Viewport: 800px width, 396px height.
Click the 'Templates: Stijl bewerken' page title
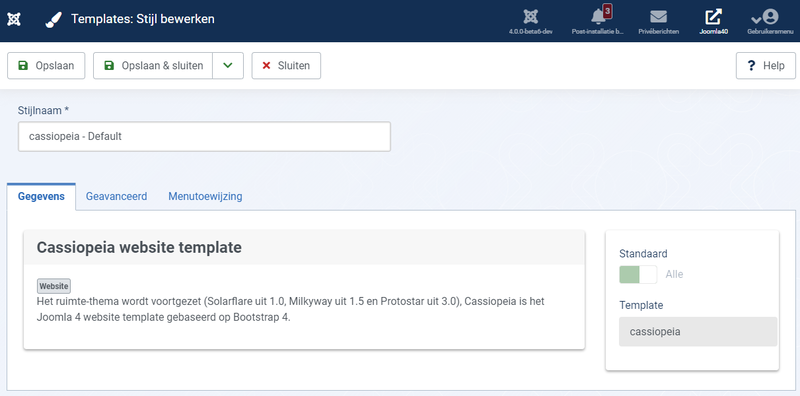pos(143,19)
